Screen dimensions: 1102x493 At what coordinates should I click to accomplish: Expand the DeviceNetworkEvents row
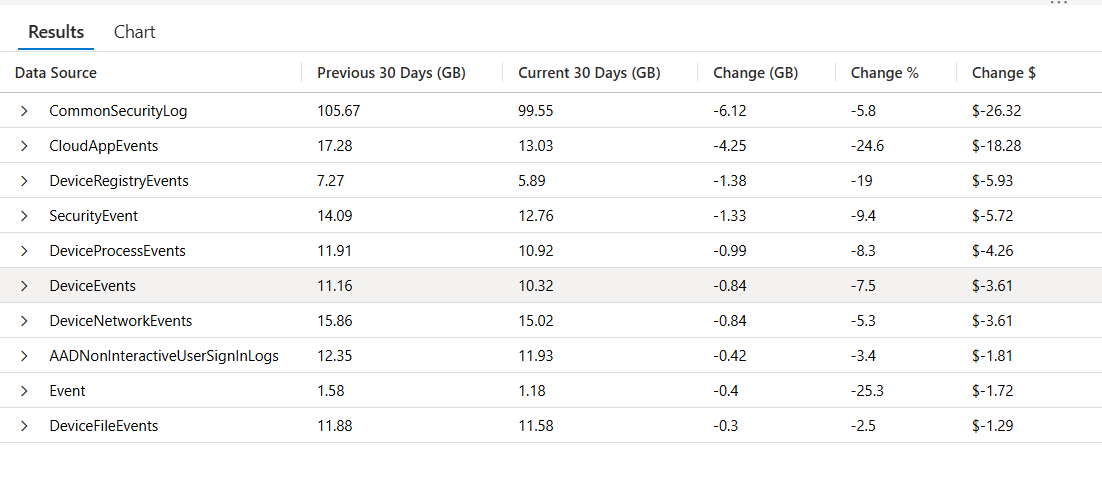[x=24, y=321]
